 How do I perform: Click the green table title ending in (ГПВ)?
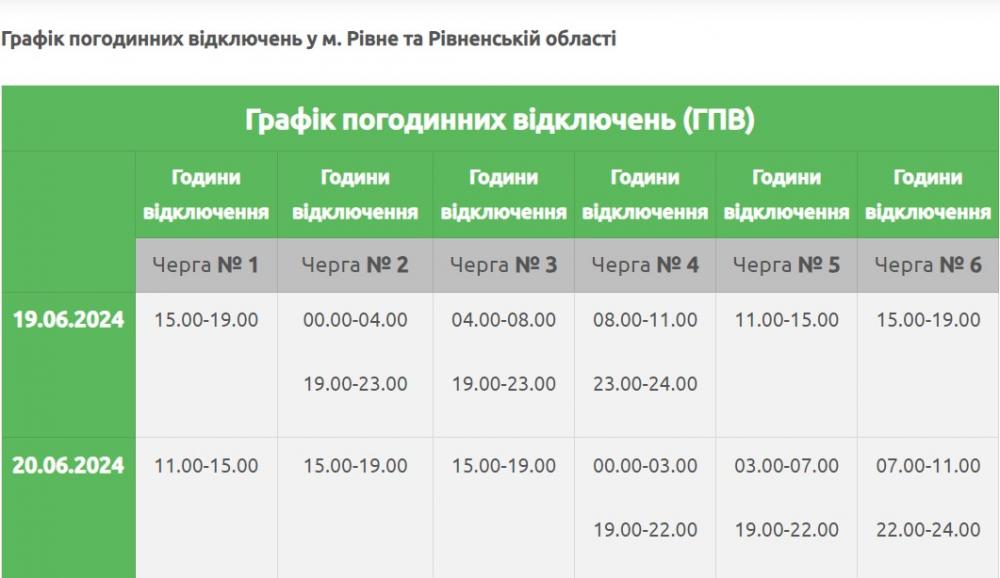pyautogui.click(x=500, y=120)
